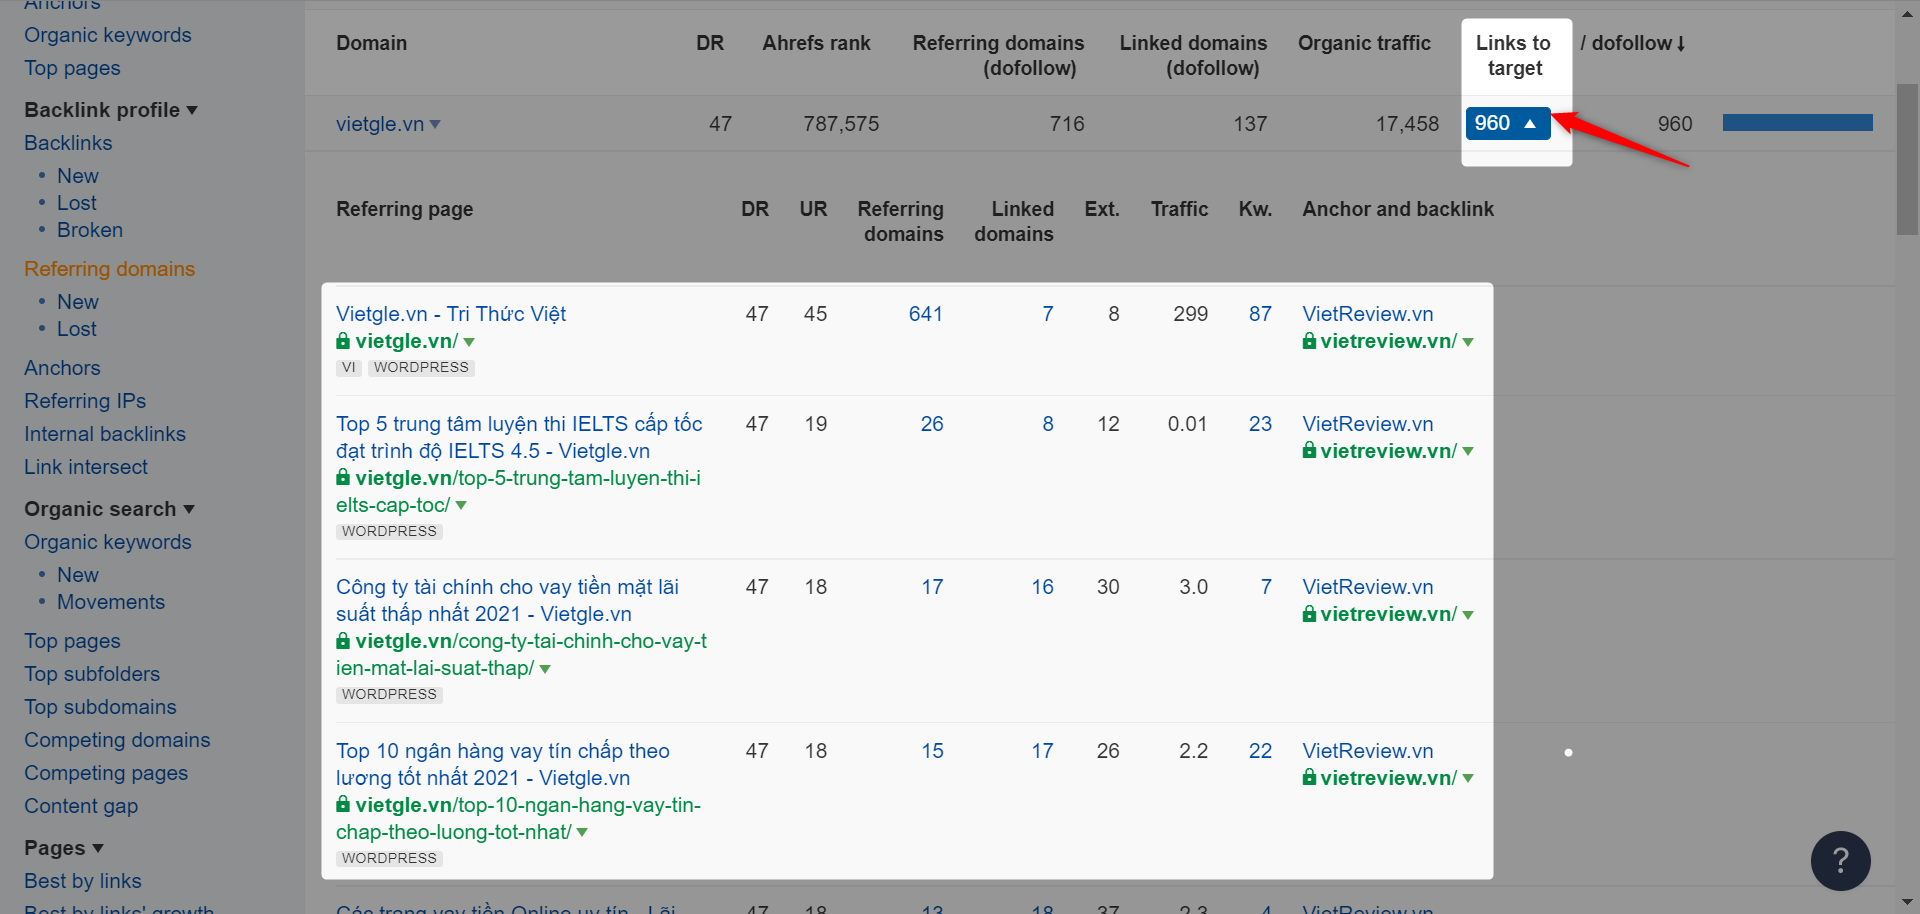The image size is (1920, 914).
Task: Open VietReview.vn anchor in Vietgle.vn homepage row
Action: click(1367, 314)
